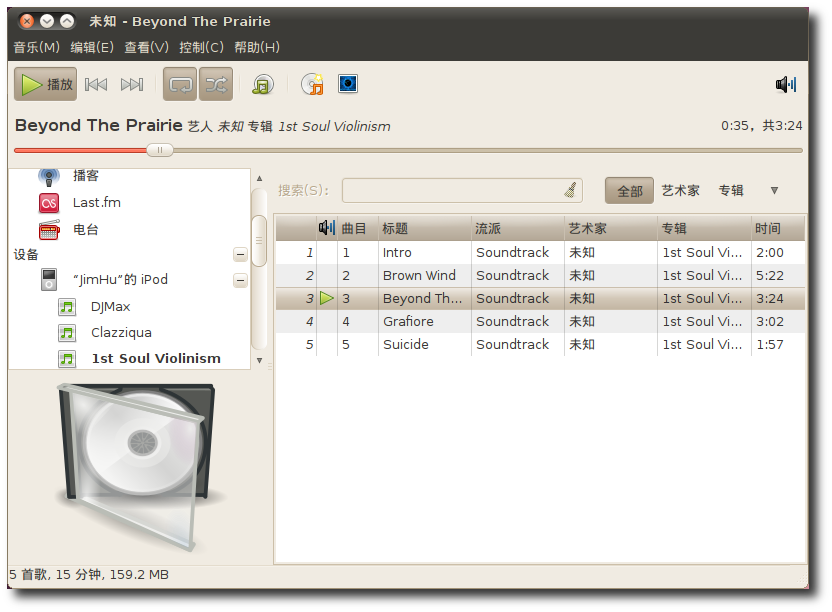Click the volume speaker icon
This screenshot has height=612, width=832.
[x=786, y=84]
